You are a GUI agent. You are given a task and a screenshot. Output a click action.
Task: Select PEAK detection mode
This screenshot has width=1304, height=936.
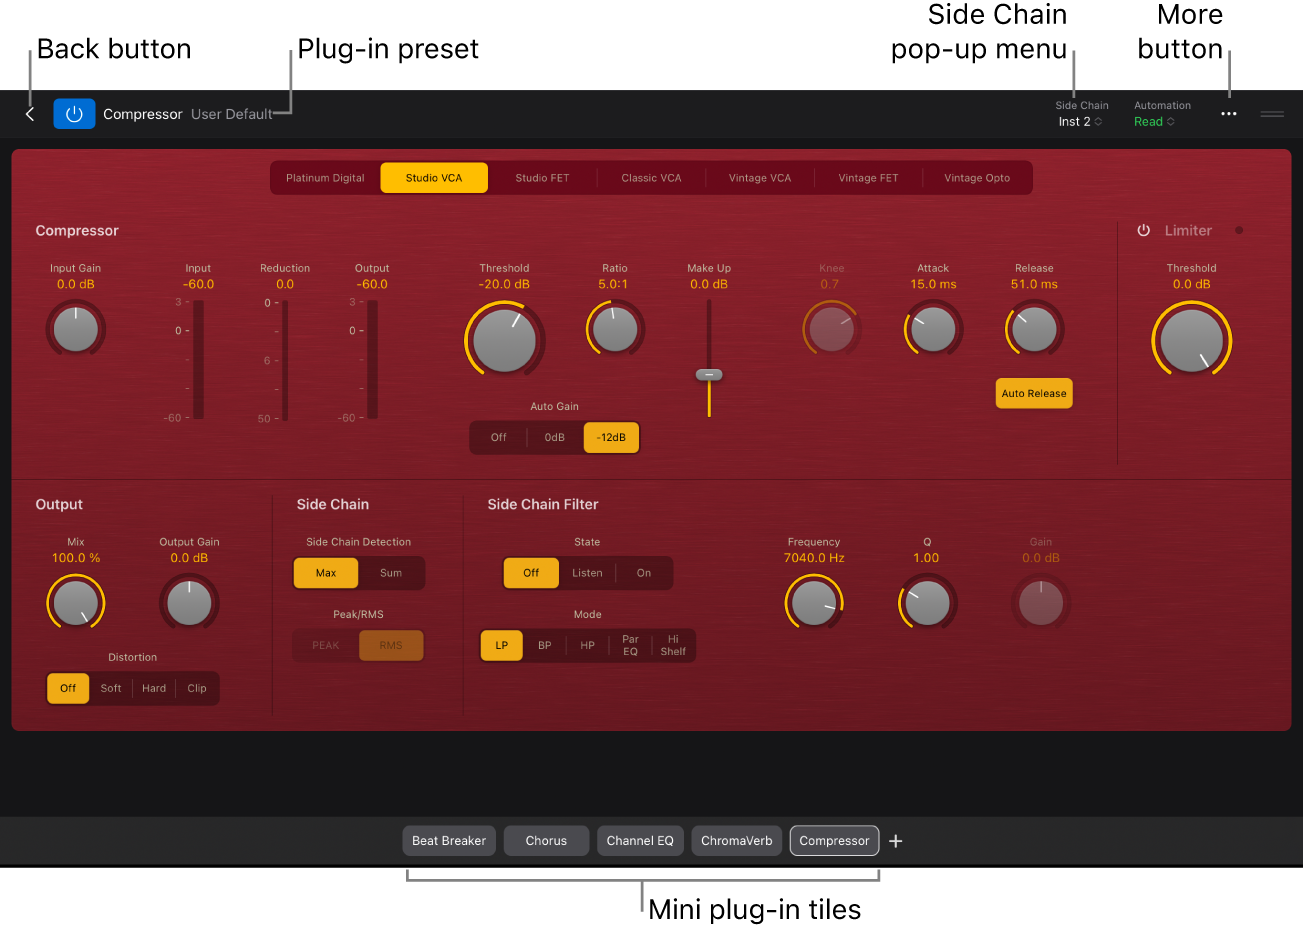tap(326, 645)
